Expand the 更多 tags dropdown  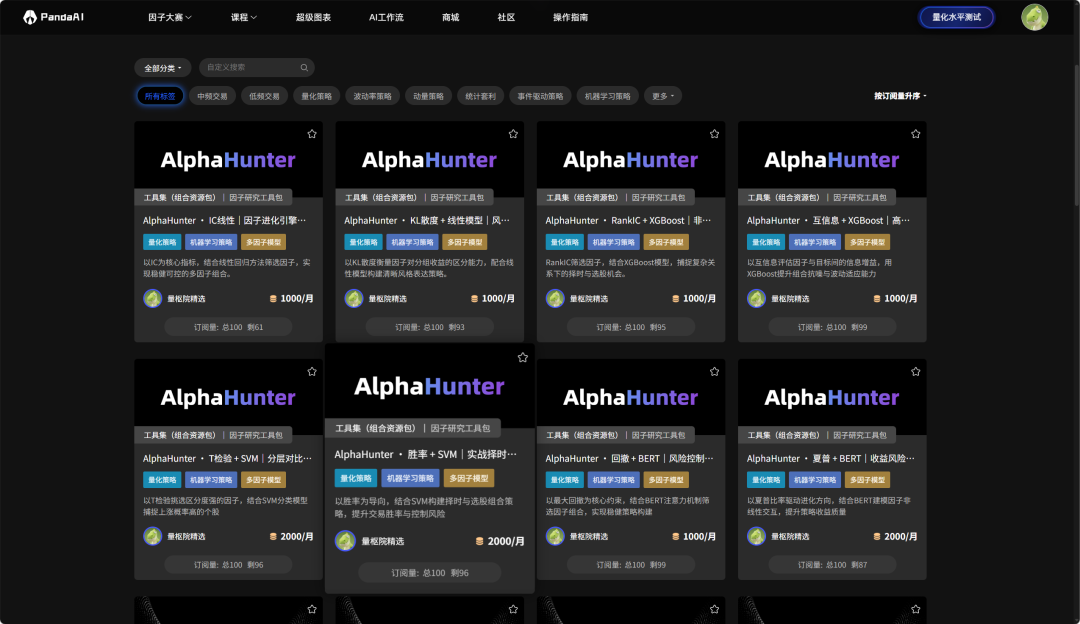[x=663, y=96]
